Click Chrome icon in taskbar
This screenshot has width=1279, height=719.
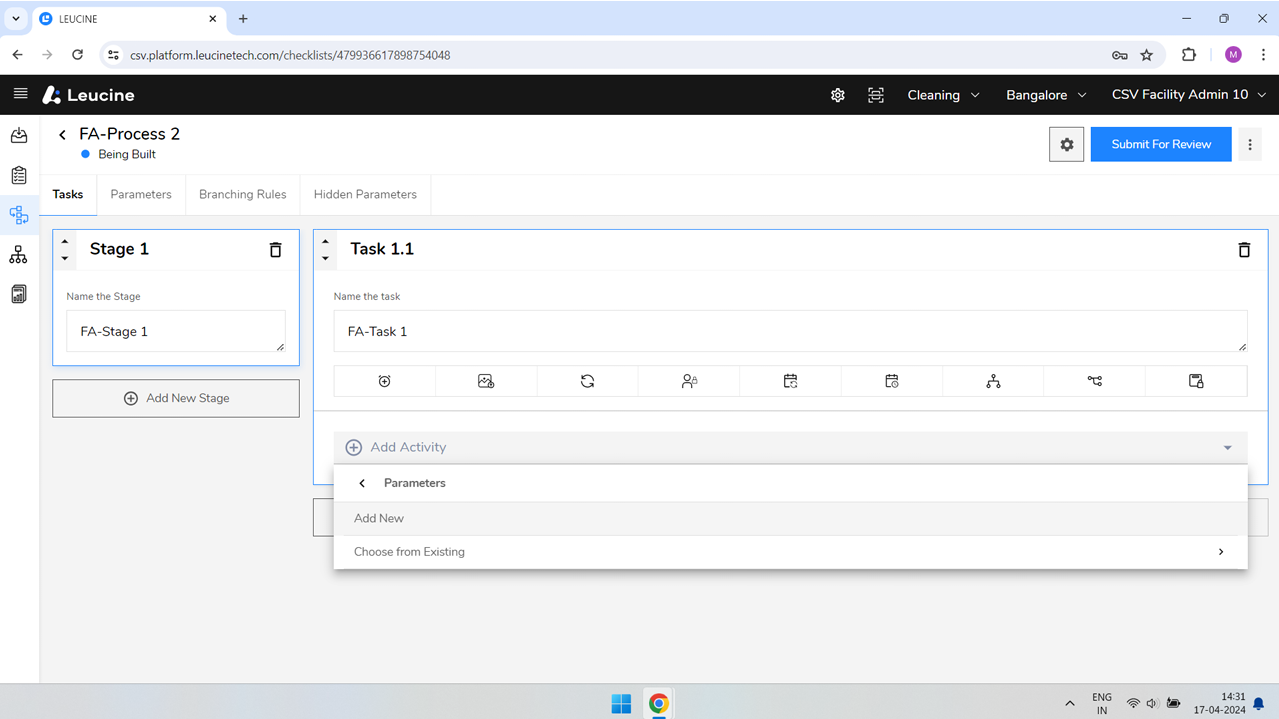[659, 704]
